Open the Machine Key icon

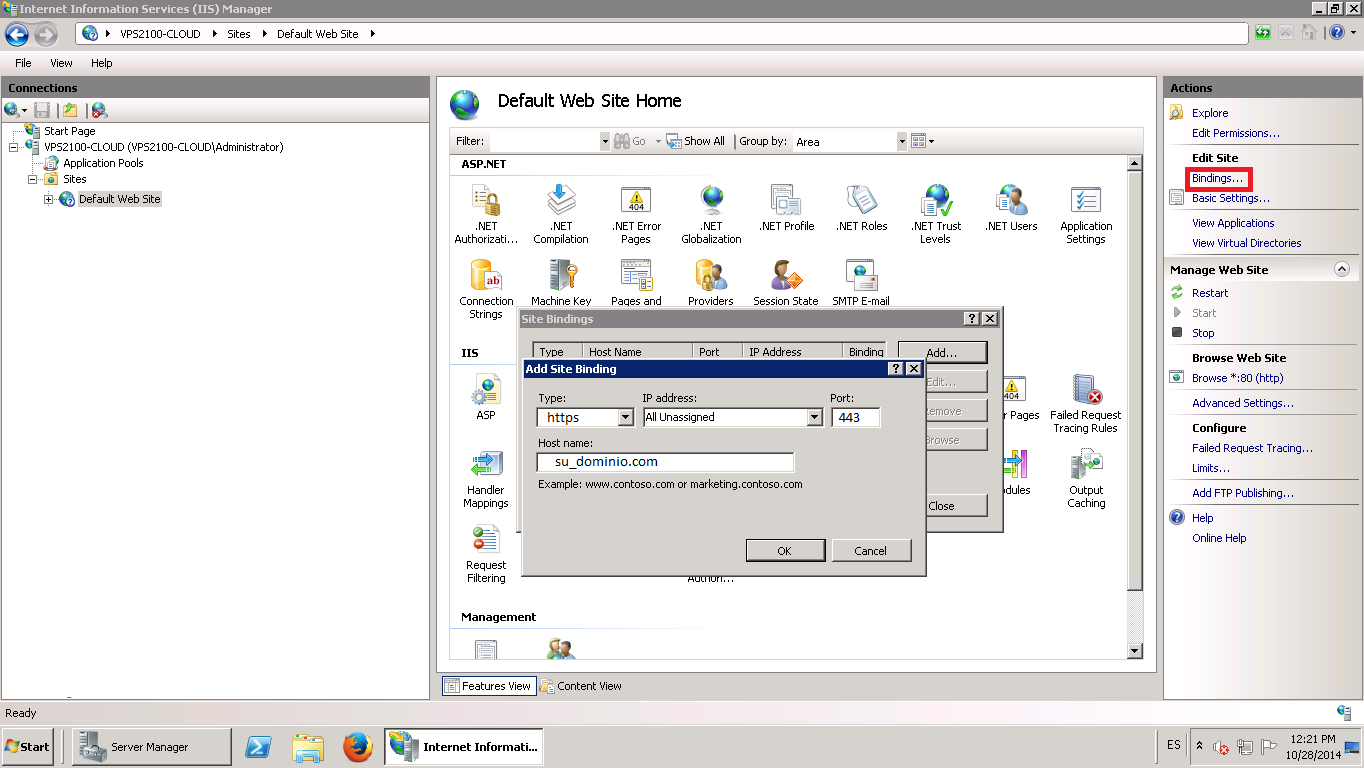[561, 283]
